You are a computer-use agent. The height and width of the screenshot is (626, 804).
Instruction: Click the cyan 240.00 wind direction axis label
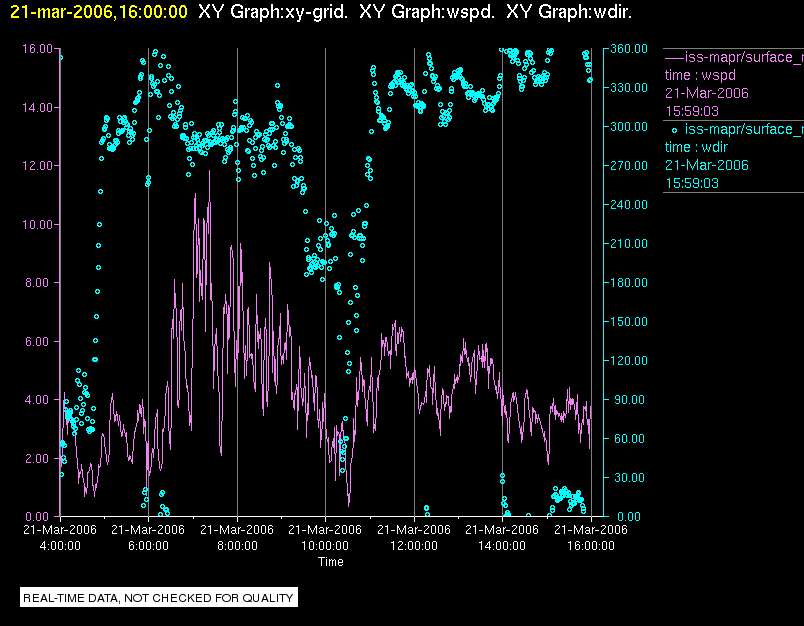tap(629, 205)
